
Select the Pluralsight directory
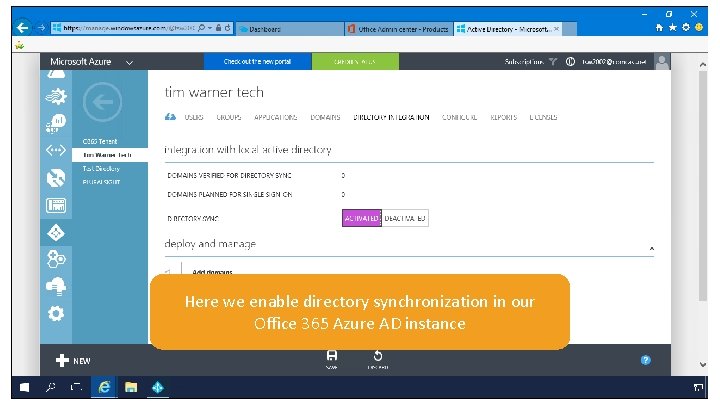tap(101, 182)
